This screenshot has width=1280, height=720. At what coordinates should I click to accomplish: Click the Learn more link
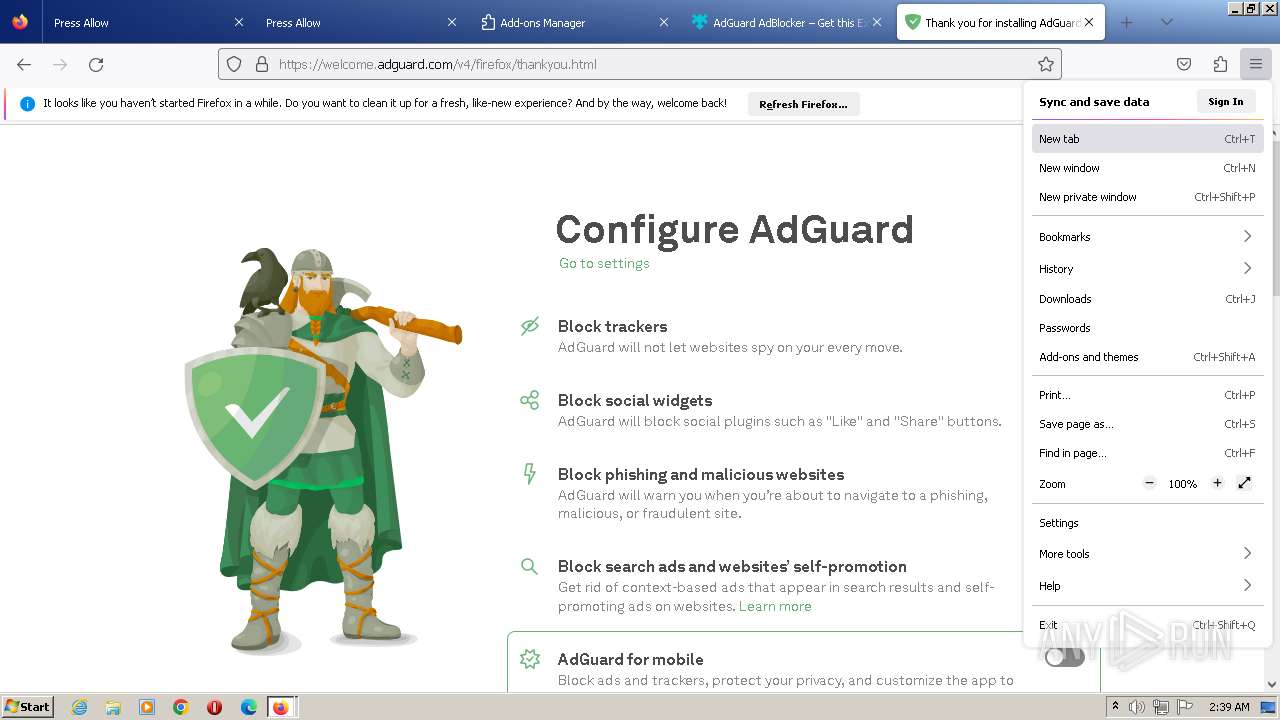775,606
